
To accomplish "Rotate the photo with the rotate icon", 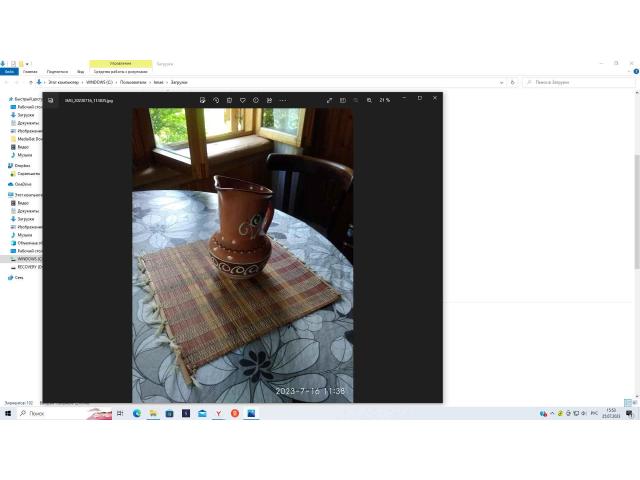I will click(x=216, y=100).
